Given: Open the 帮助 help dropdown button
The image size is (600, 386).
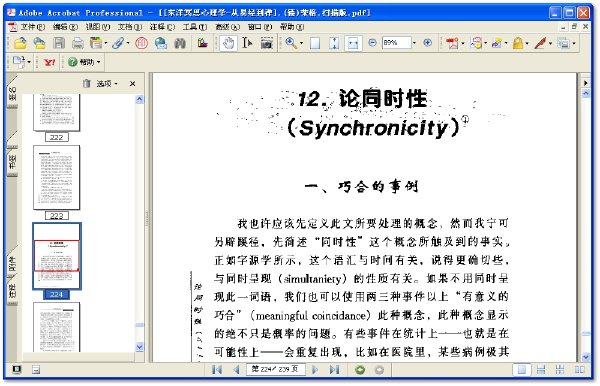Looking at the screenshot, I should tap(84, 62).
